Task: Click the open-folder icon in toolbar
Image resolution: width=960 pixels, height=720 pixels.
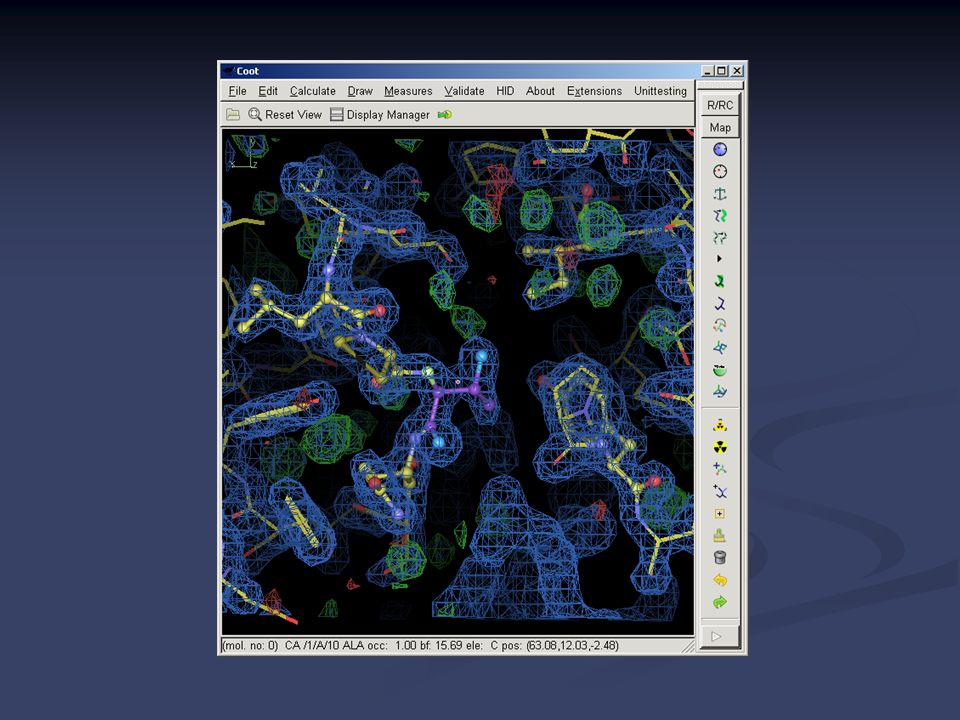Action: (x=233, y=114)
